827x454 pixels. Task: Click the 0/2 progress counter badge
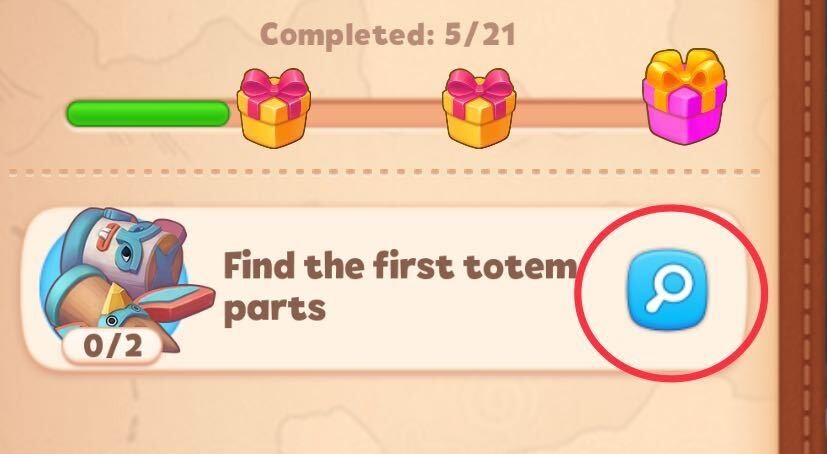[112, 346]
